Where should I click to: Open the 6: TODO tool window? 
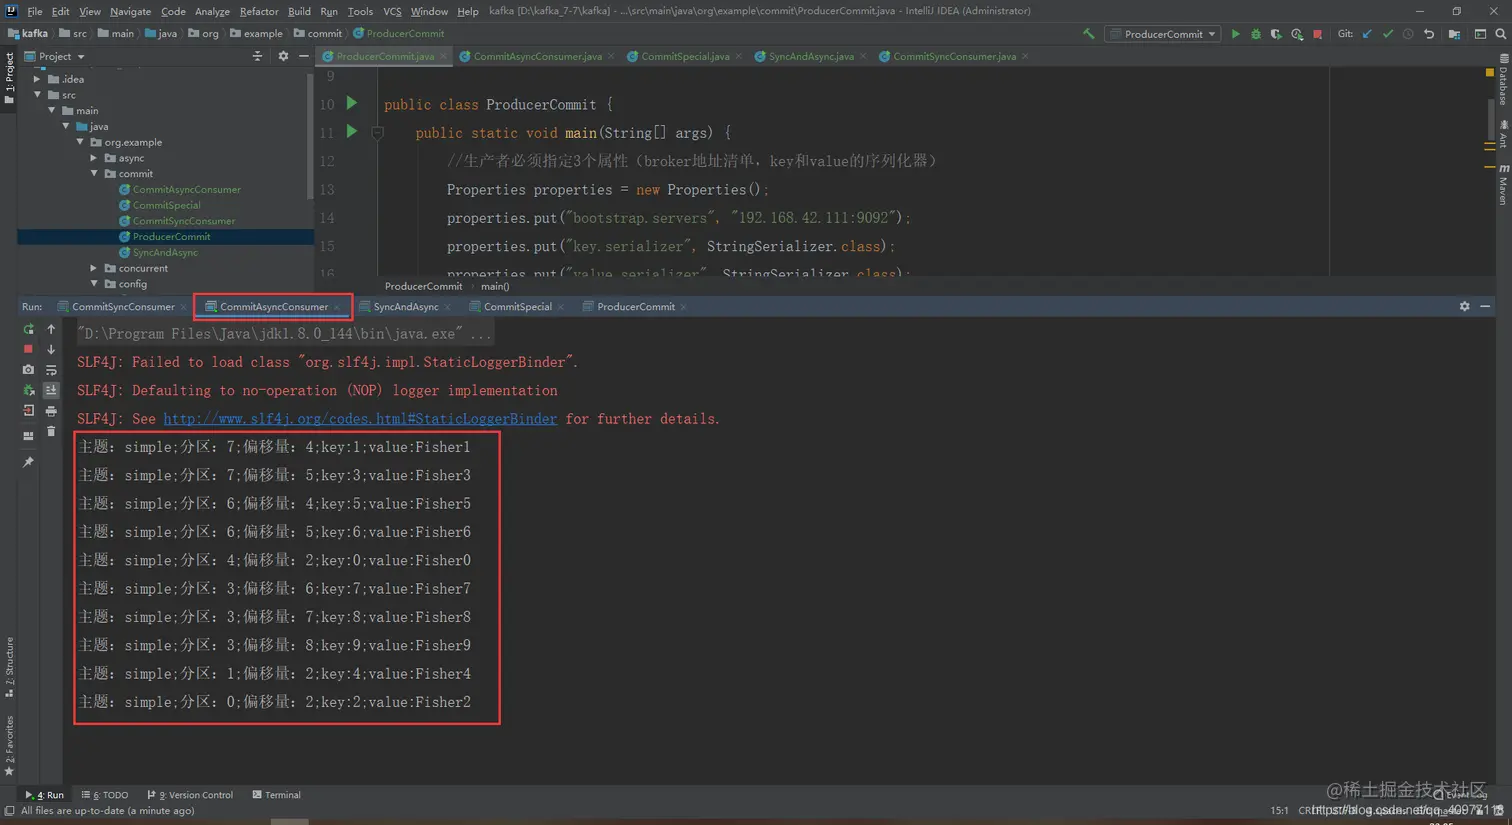(x=105, y=795)
